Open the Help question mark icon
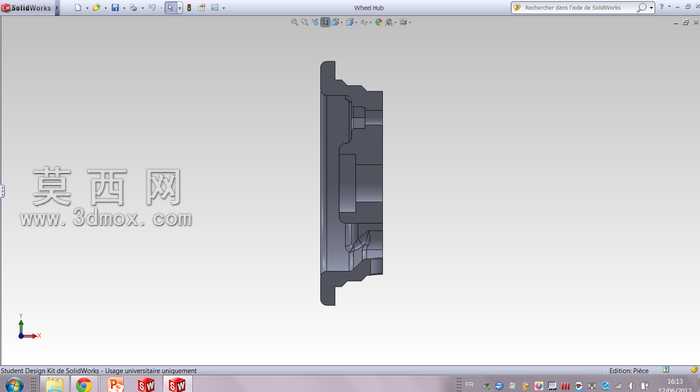 662,7
